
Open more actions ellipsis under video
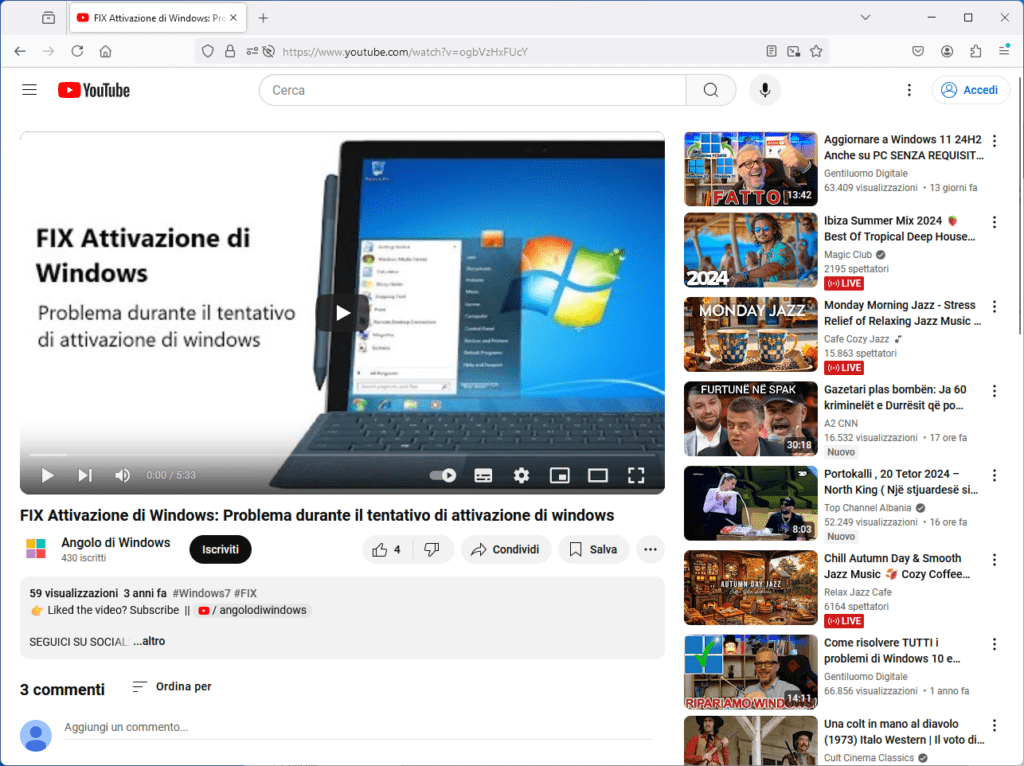click(x=650, y=549)
